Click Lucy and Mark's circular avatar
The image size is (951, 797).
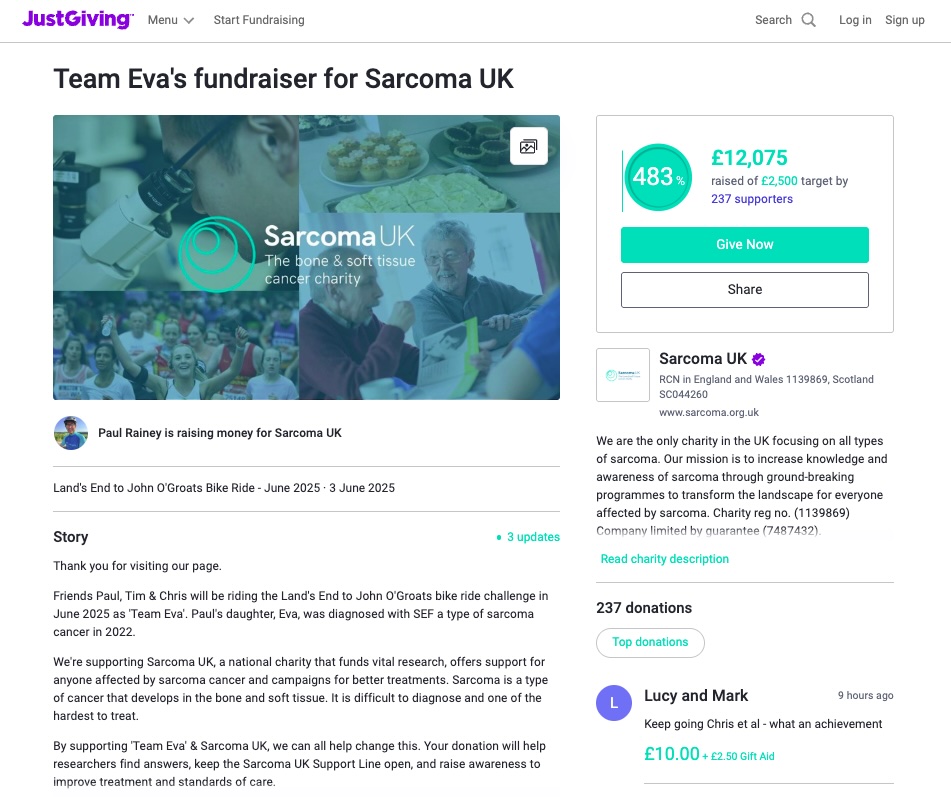[613, 703]
